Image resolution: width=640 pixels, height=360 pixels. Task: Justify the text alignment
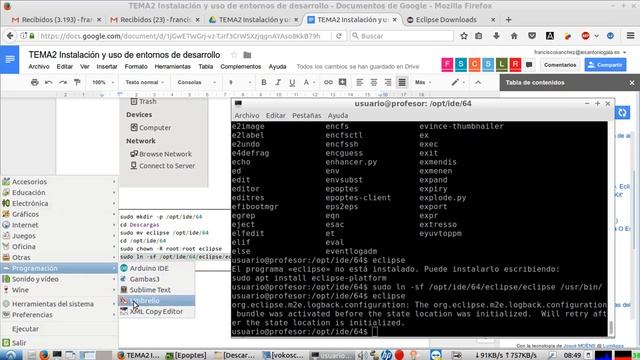402,82
